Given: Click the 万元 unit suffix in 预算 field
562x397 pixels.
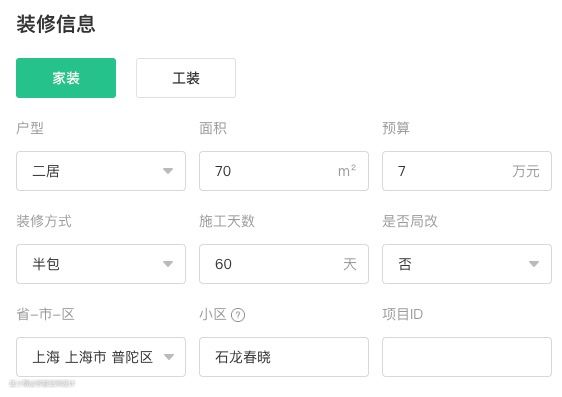Looking at the screenshot, I should (525, 171).
